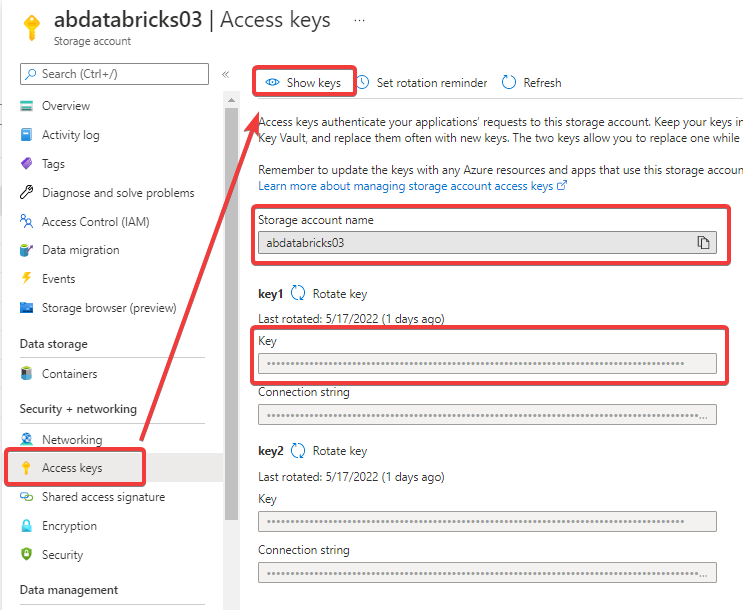Click the key1 heading text
The width and height of the screenshot is (743, 610).
pos(270,294)
